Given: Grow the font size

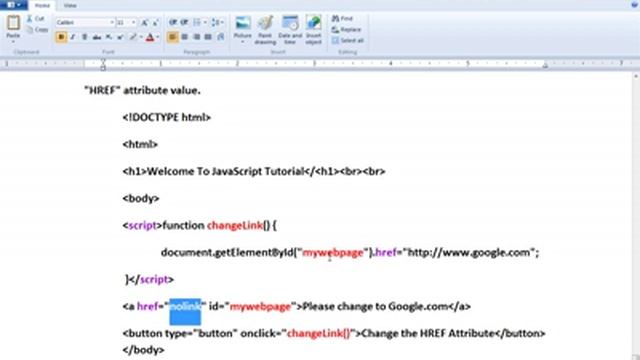Looking at the screenshot, I should coord(144,23).
